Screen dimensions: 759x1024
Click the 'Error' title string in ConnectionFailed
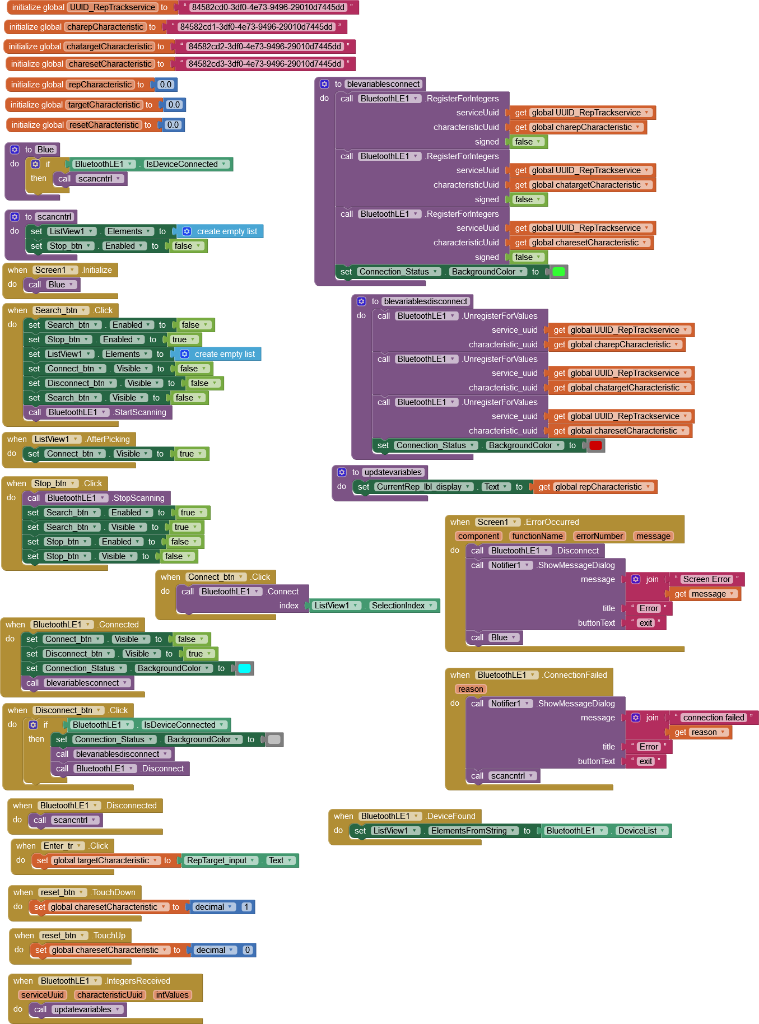pos(649,746)
